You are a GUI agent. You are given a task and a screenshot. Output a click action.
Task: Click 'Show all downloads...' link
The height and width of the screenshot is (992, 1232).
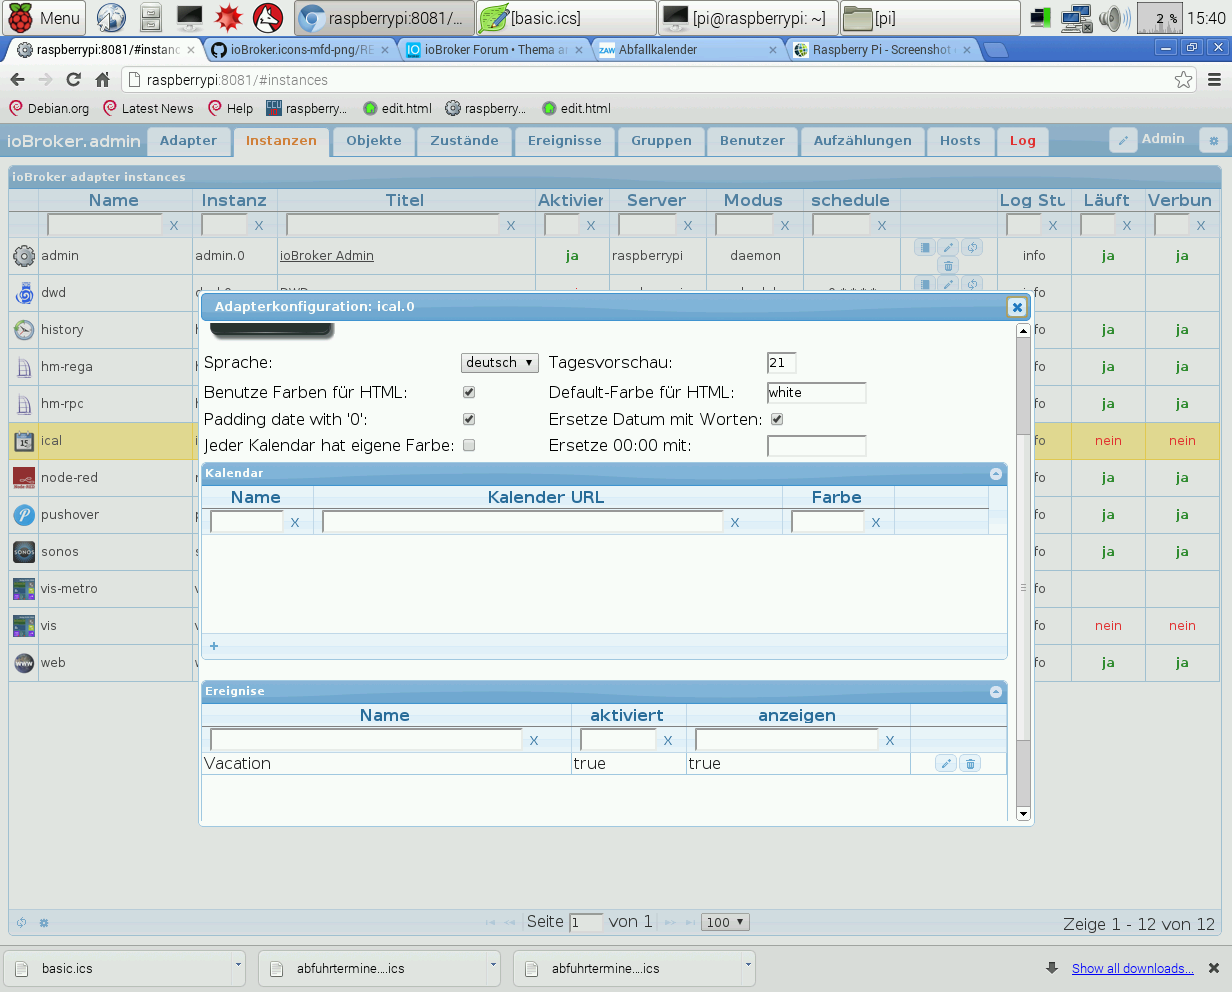point(1132,968)
